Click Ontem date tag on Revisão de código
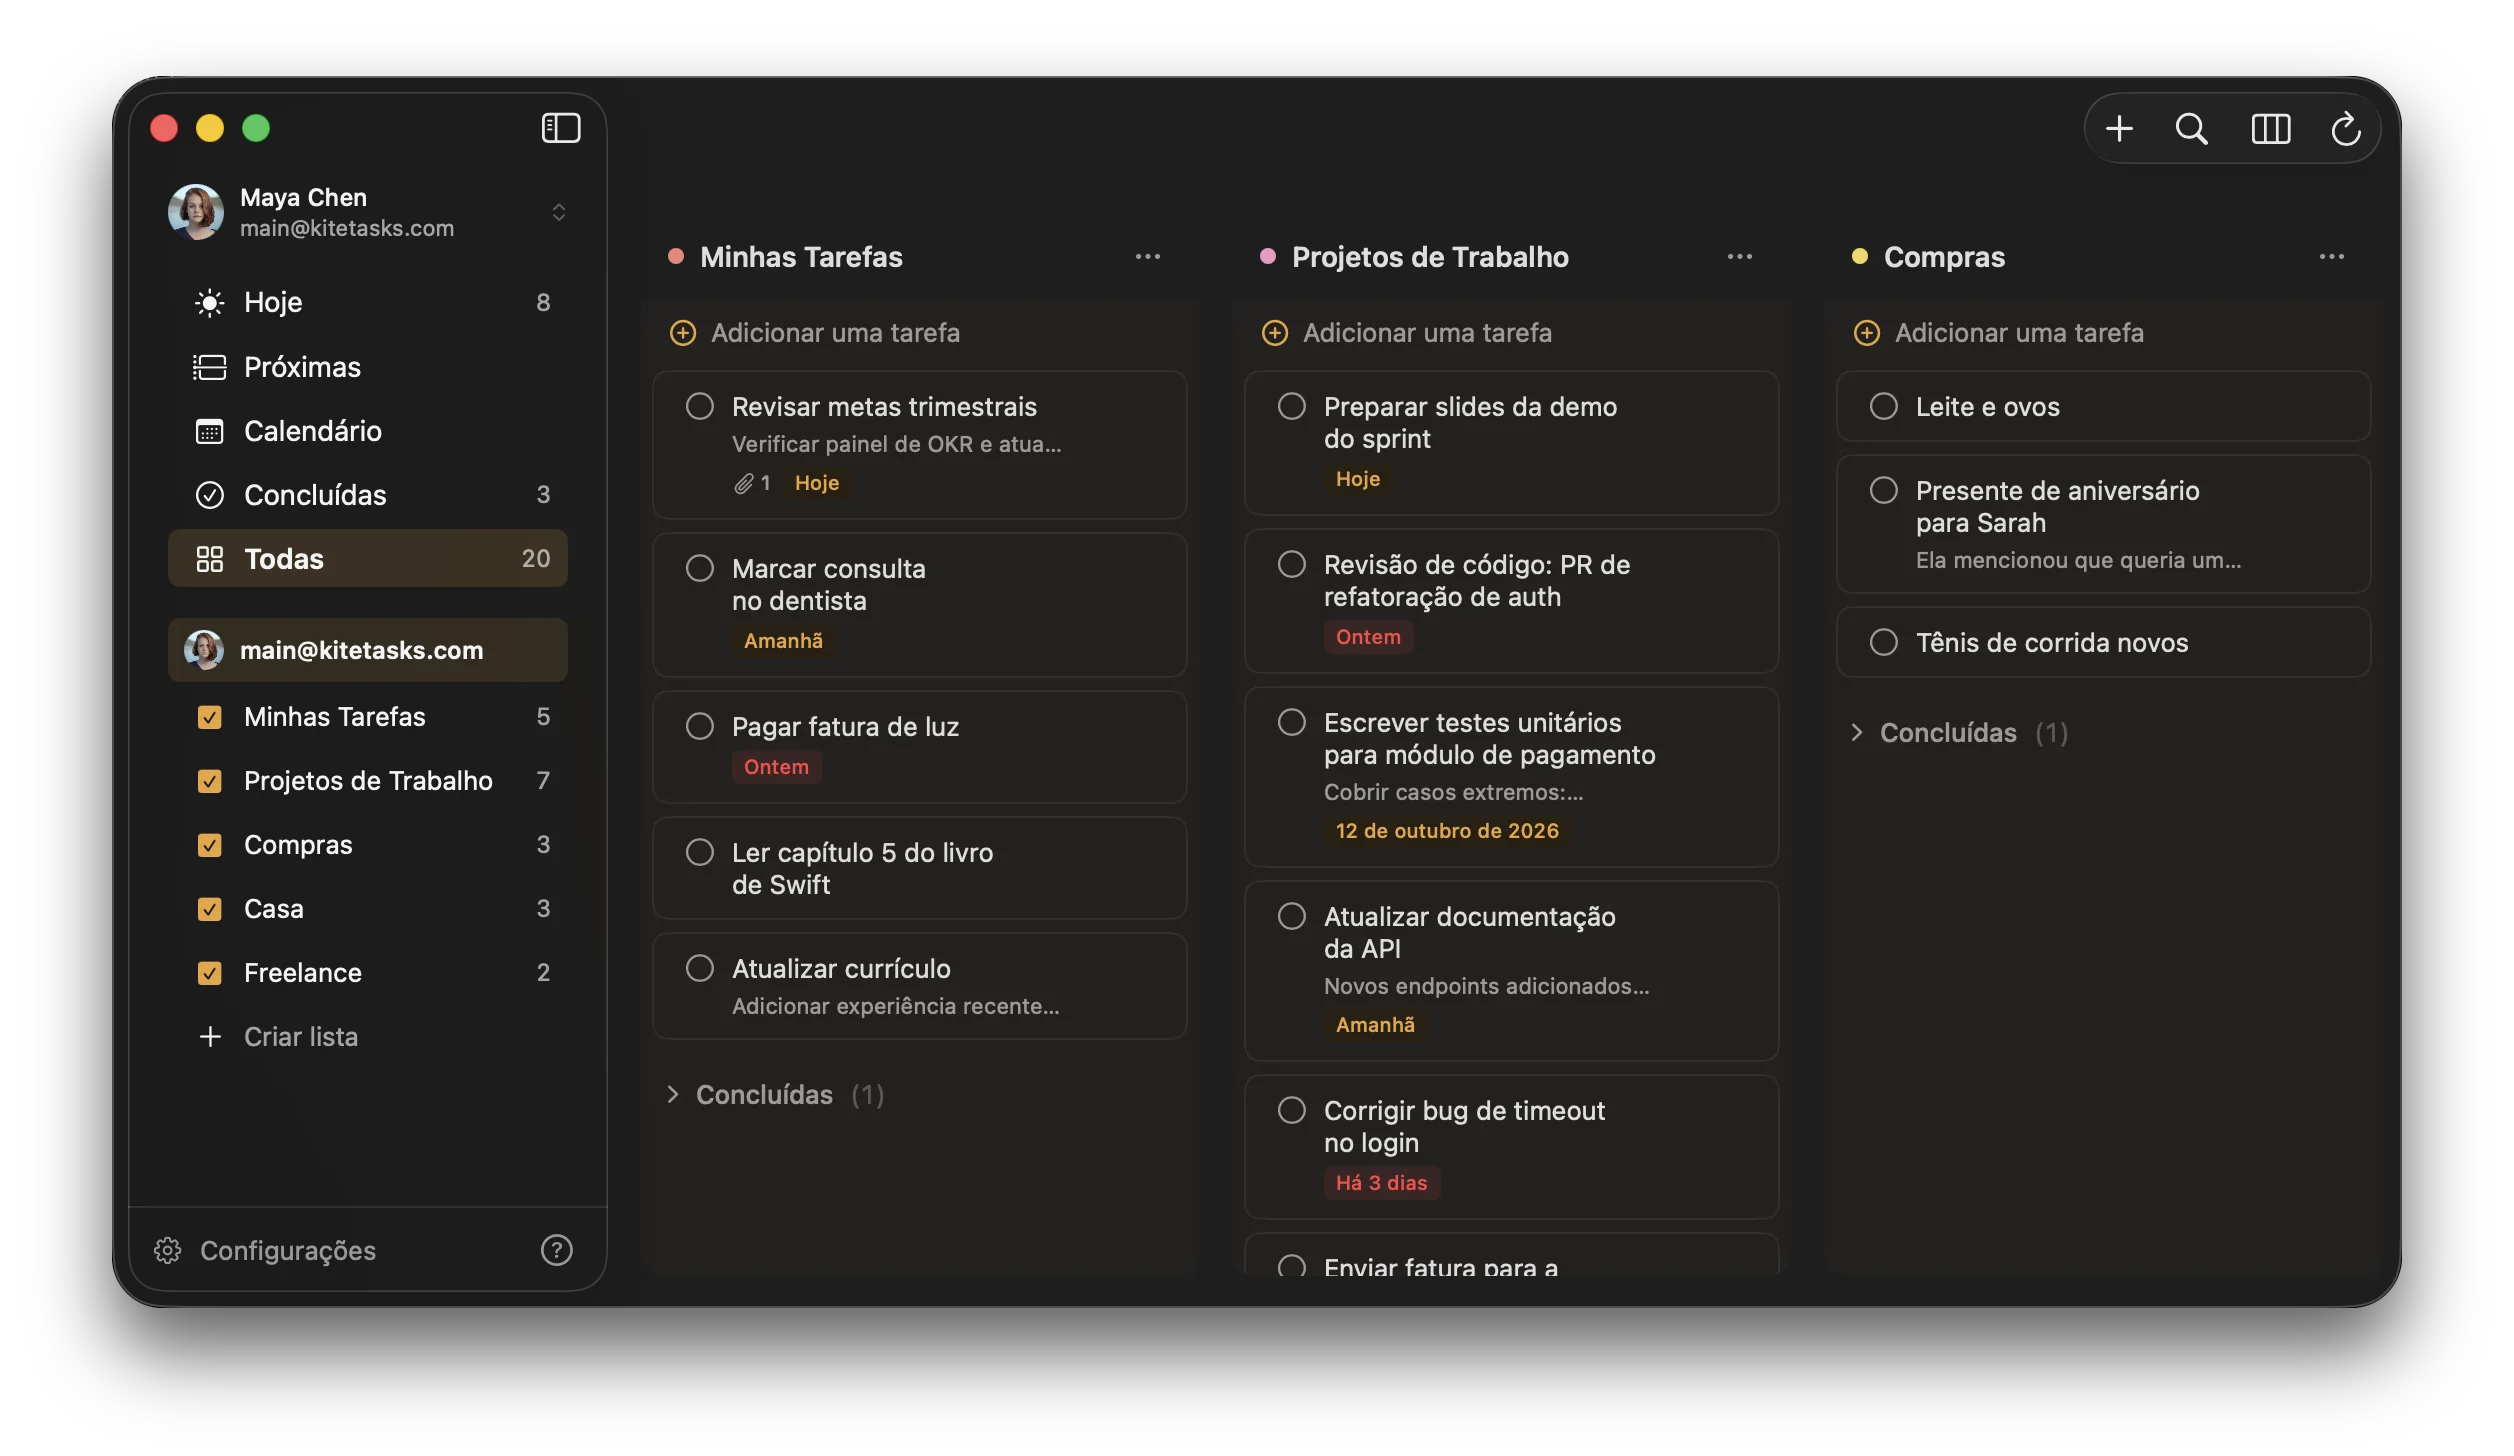Viewport: 2514px width, 1456px height. click(x=1368, y=637)
